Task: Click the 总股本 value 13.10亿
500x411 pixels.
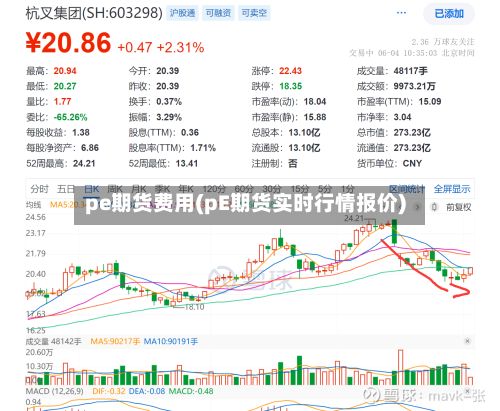Action: [304, 132]
